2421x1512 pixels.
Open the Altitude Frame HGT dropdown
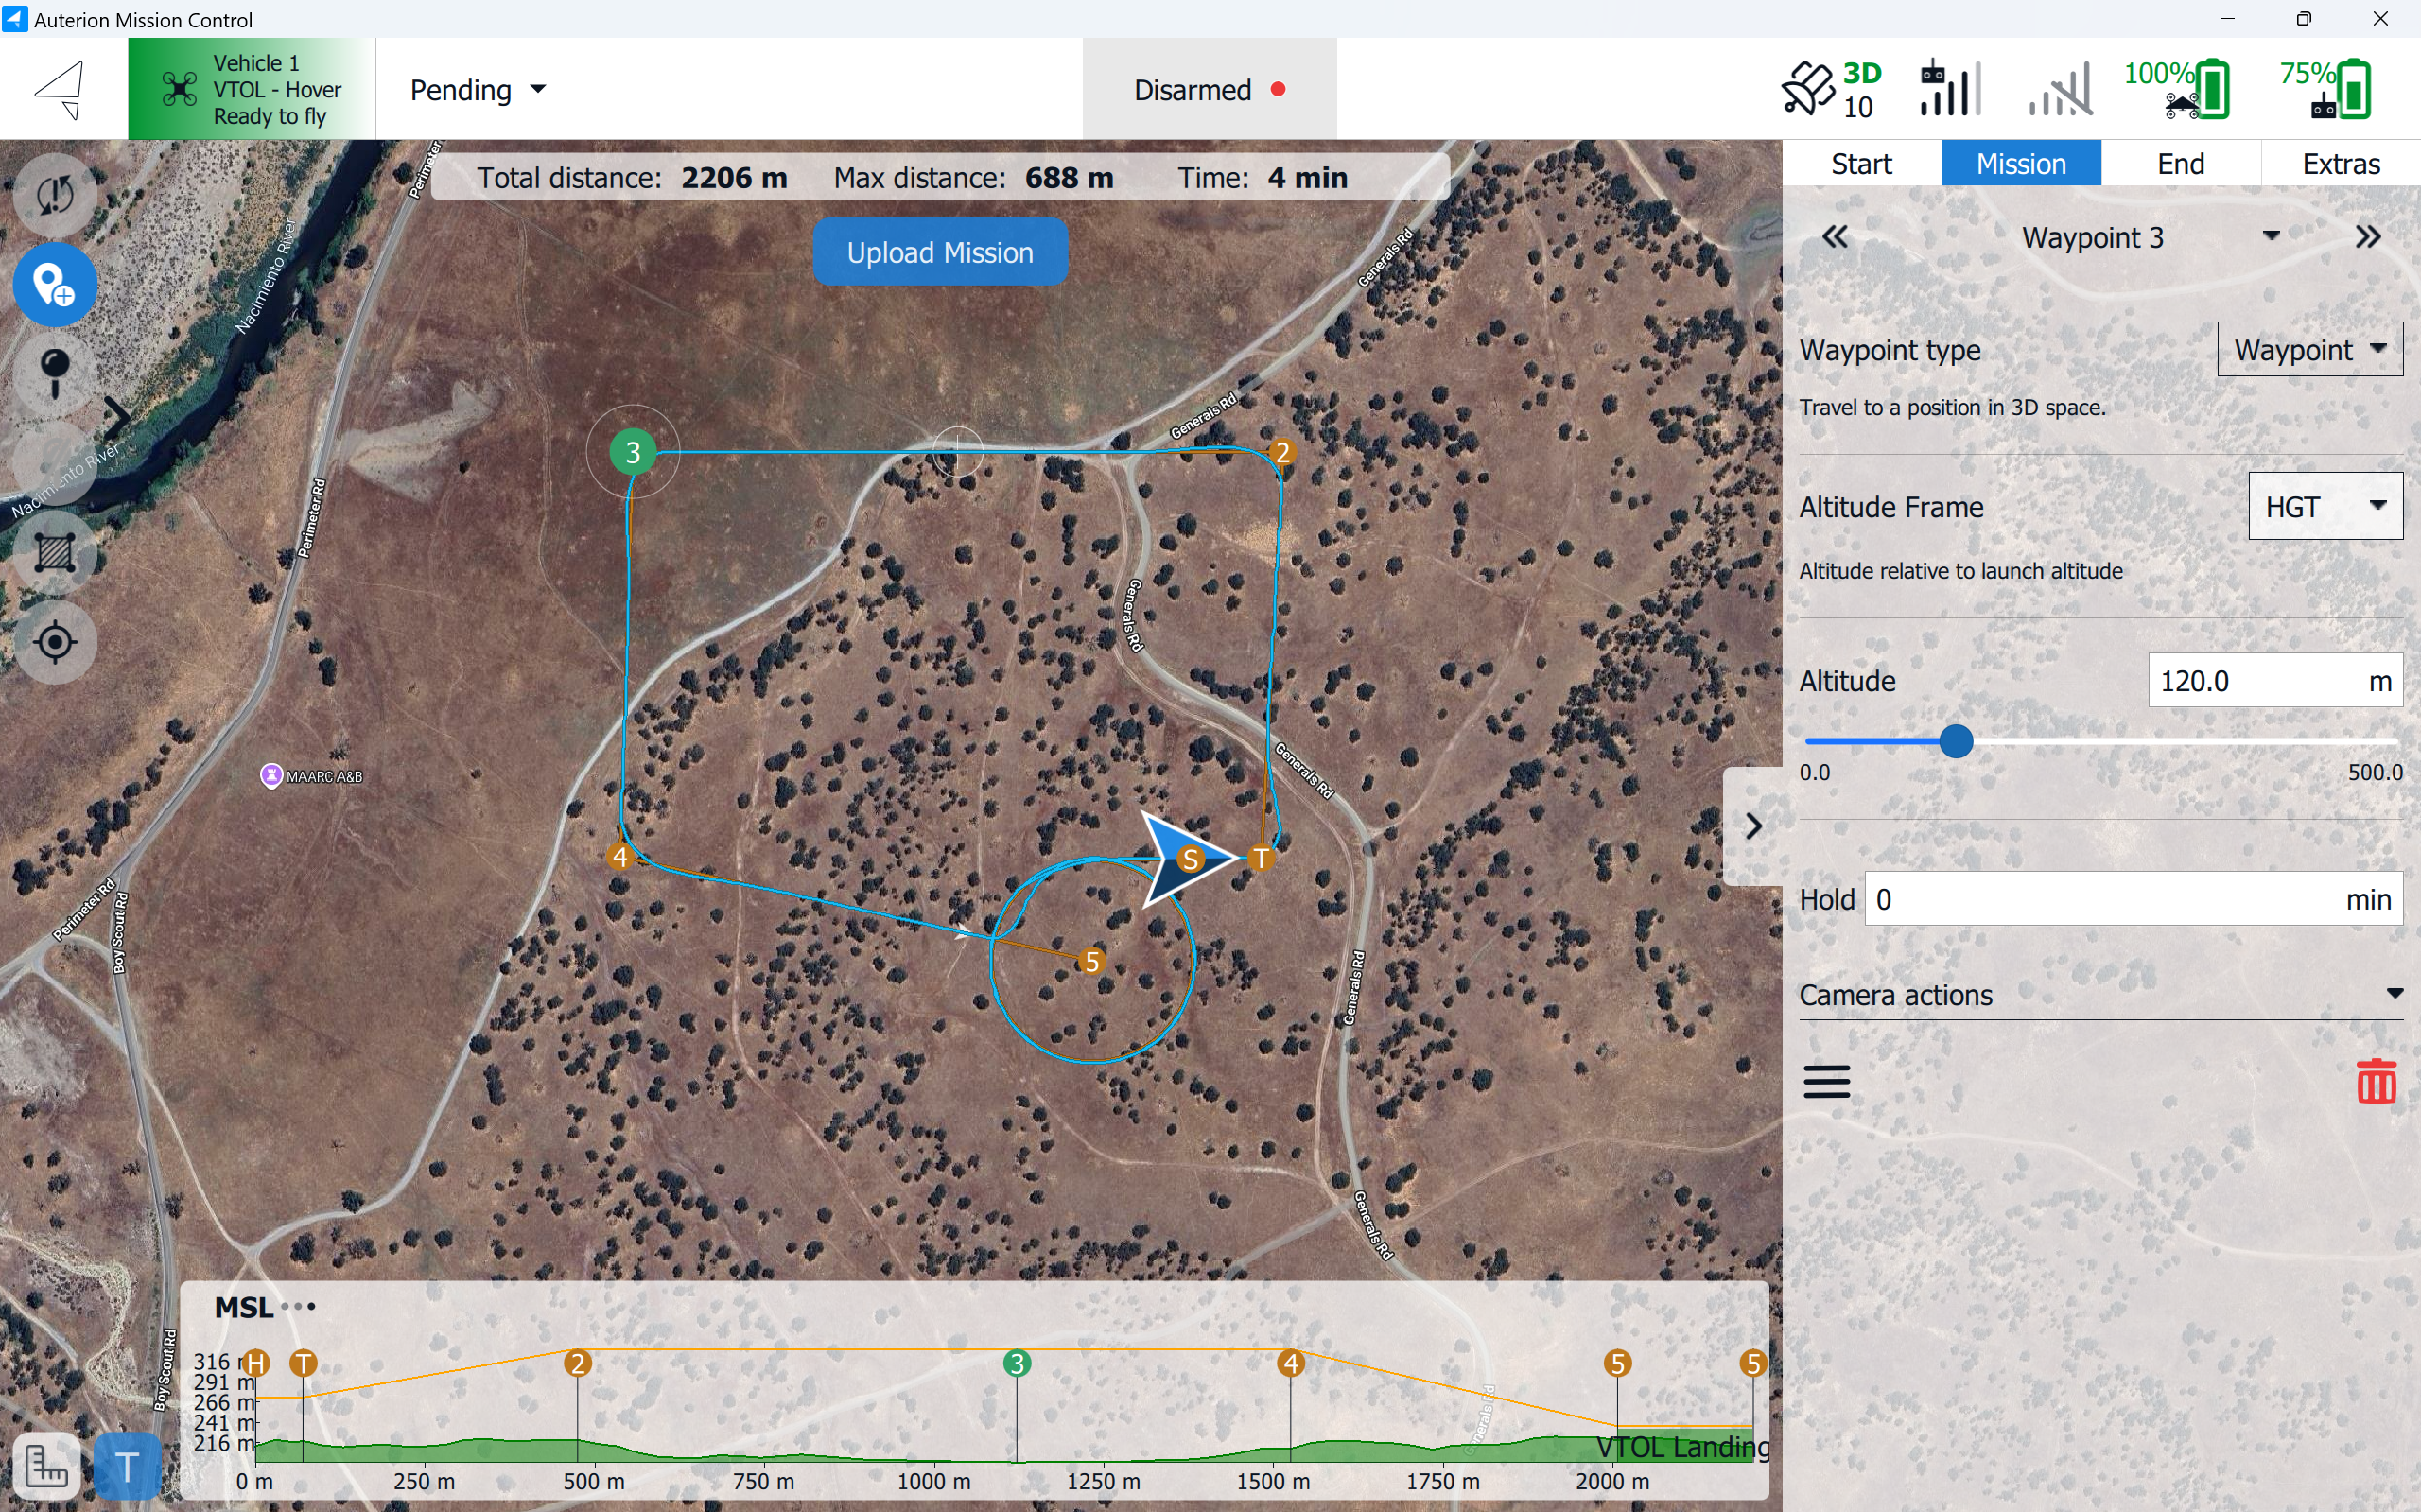click(x=2324, y=506)
